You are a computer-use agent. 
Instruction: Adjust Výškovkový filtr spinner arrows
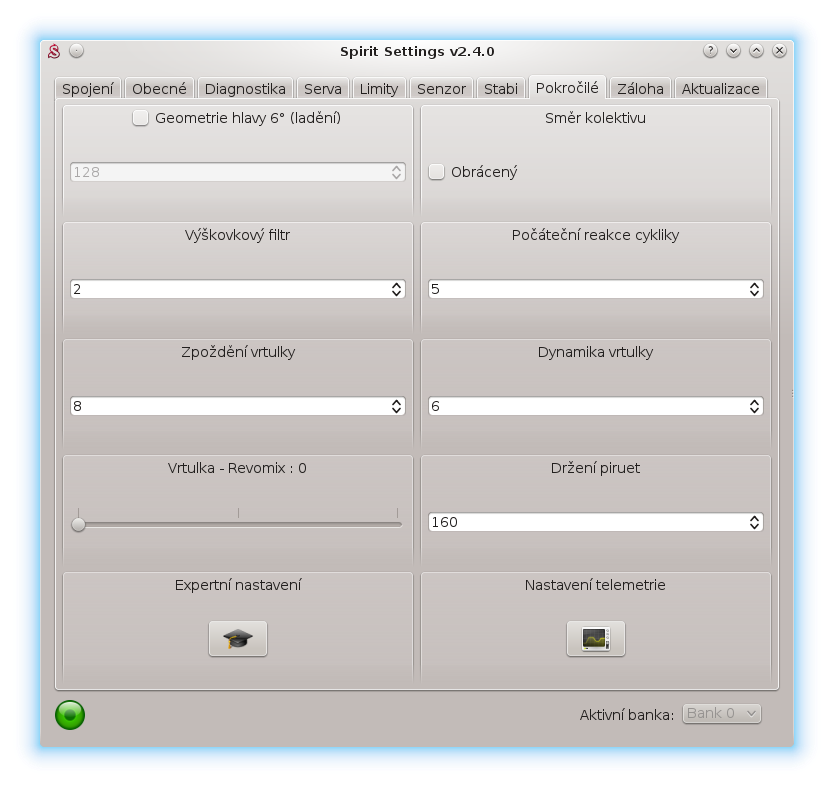[396, 289]
